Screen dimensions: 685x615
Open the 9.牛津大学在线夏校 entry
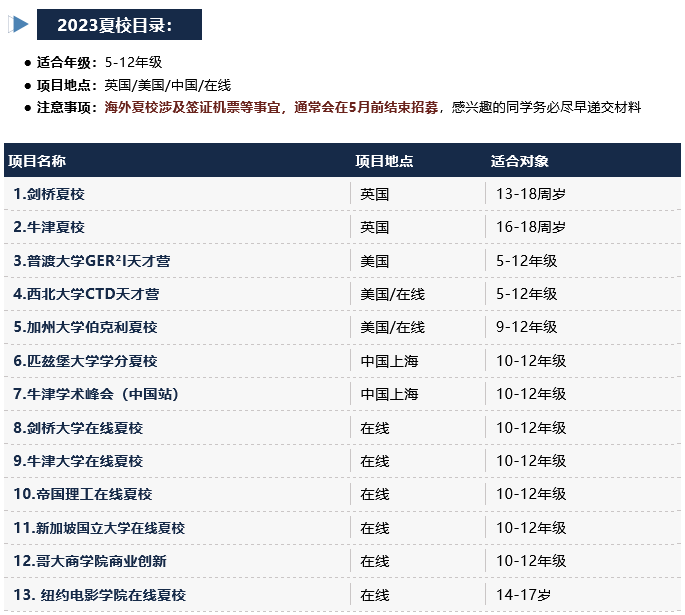click(78, 461)
